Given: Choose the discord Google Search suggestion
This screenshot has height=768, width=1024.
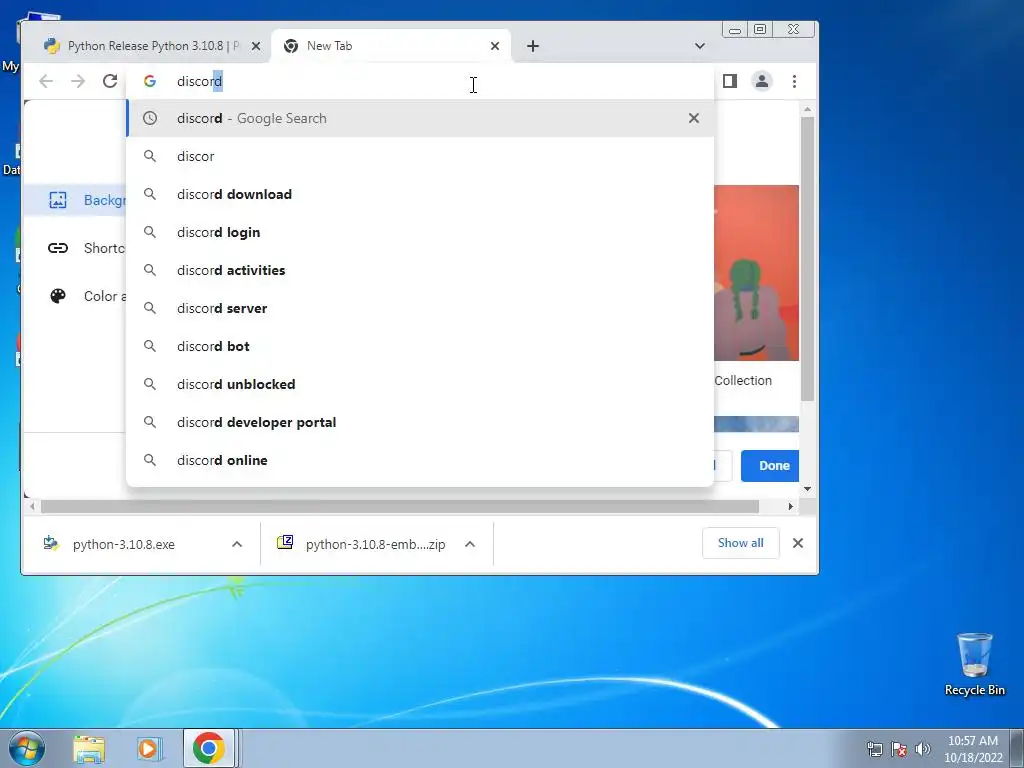Looking at the screenshot, I should [420, 118].
